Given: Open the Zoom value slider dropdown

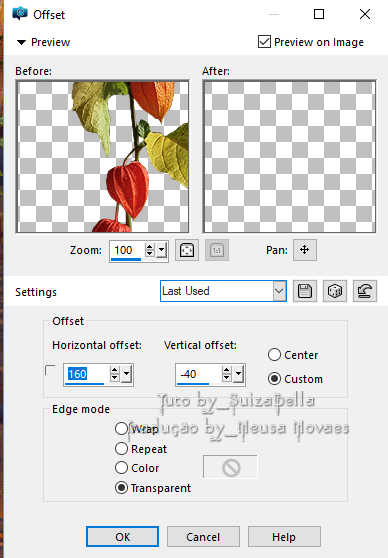Looking at the screenshot, I should coord(162,251).
